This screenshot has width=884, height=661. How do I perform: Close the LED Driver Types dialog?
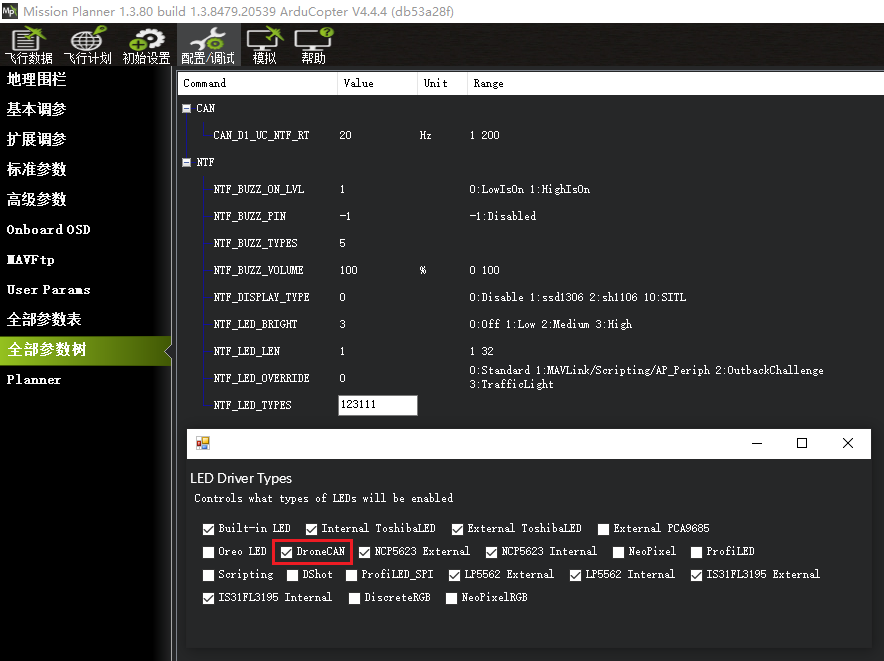[x=848, y=443]
